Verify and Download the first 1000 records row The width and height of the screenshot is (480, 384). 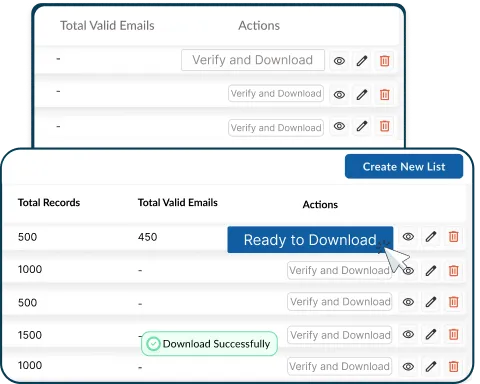339,270
